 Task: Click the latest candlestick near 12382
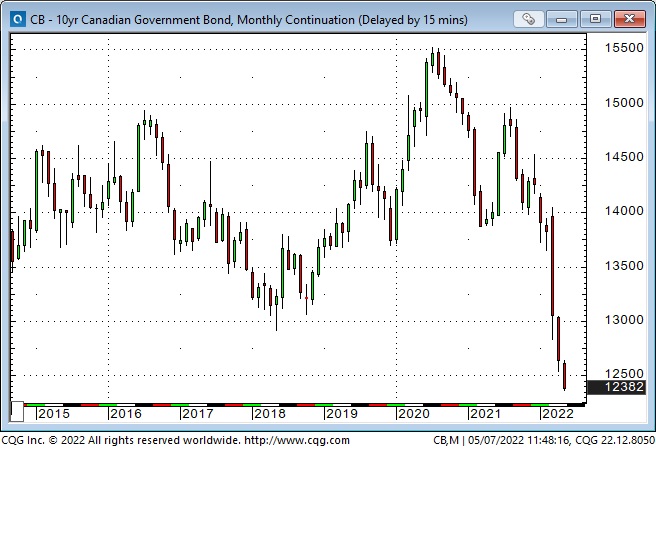564,376
